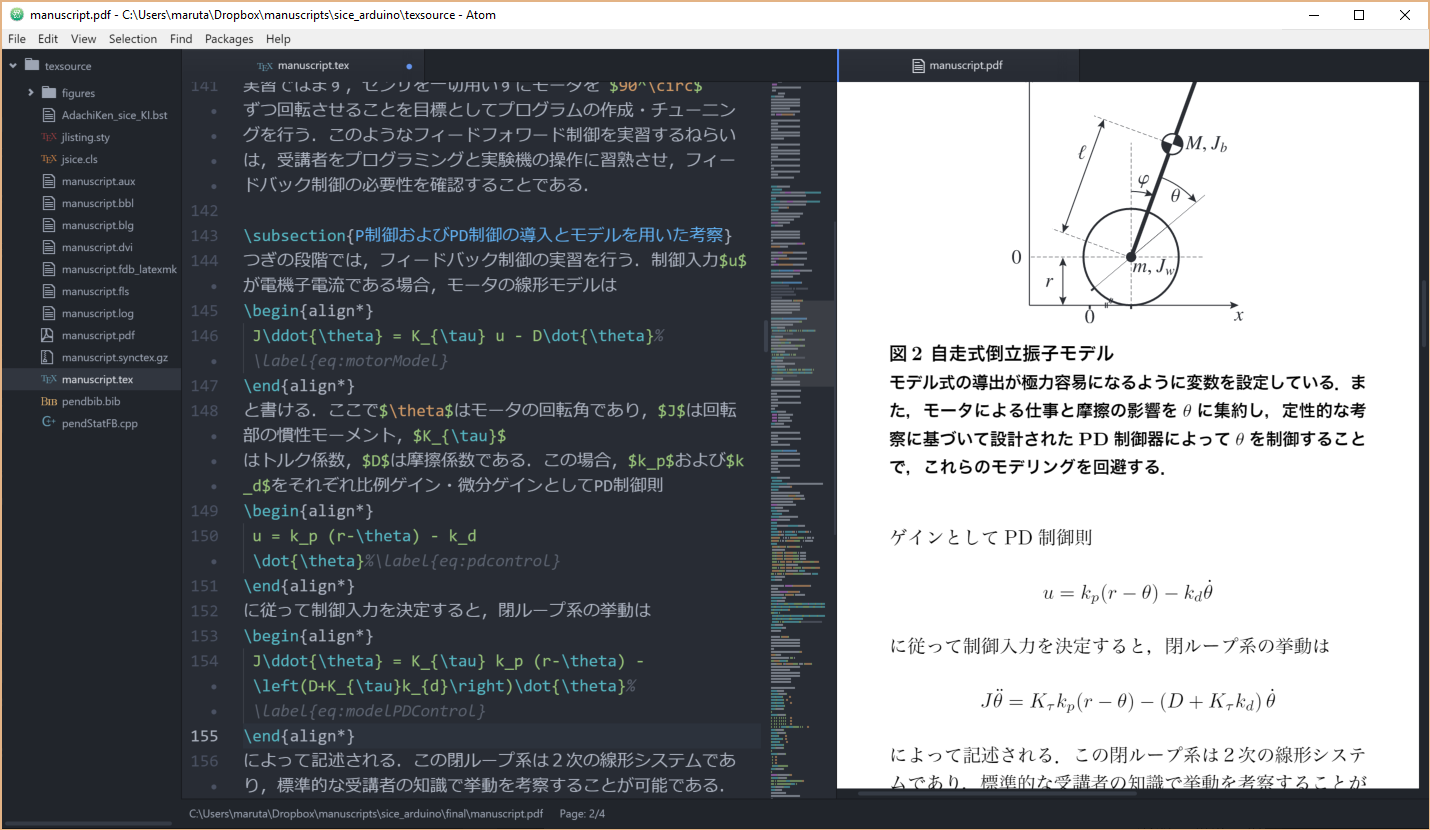Screen dimensions: 1430x830
Task: Open manuscript.pdf in tree view
Action: pyautogui.click(x=97, y=335)
